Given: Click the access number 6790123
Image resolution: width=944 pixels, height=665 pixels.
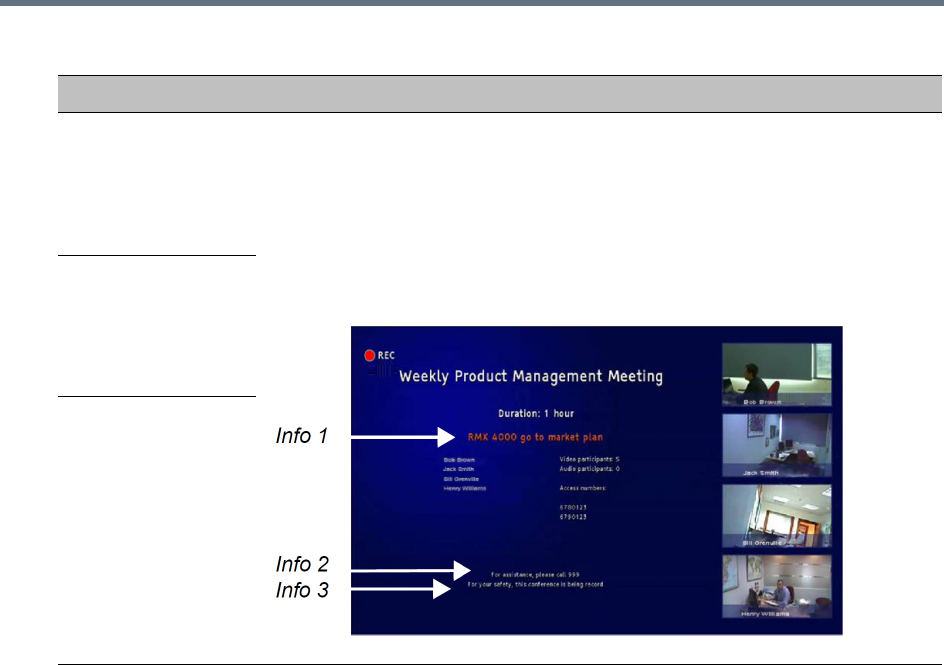Looking at the screenshot, I should 573,517.
